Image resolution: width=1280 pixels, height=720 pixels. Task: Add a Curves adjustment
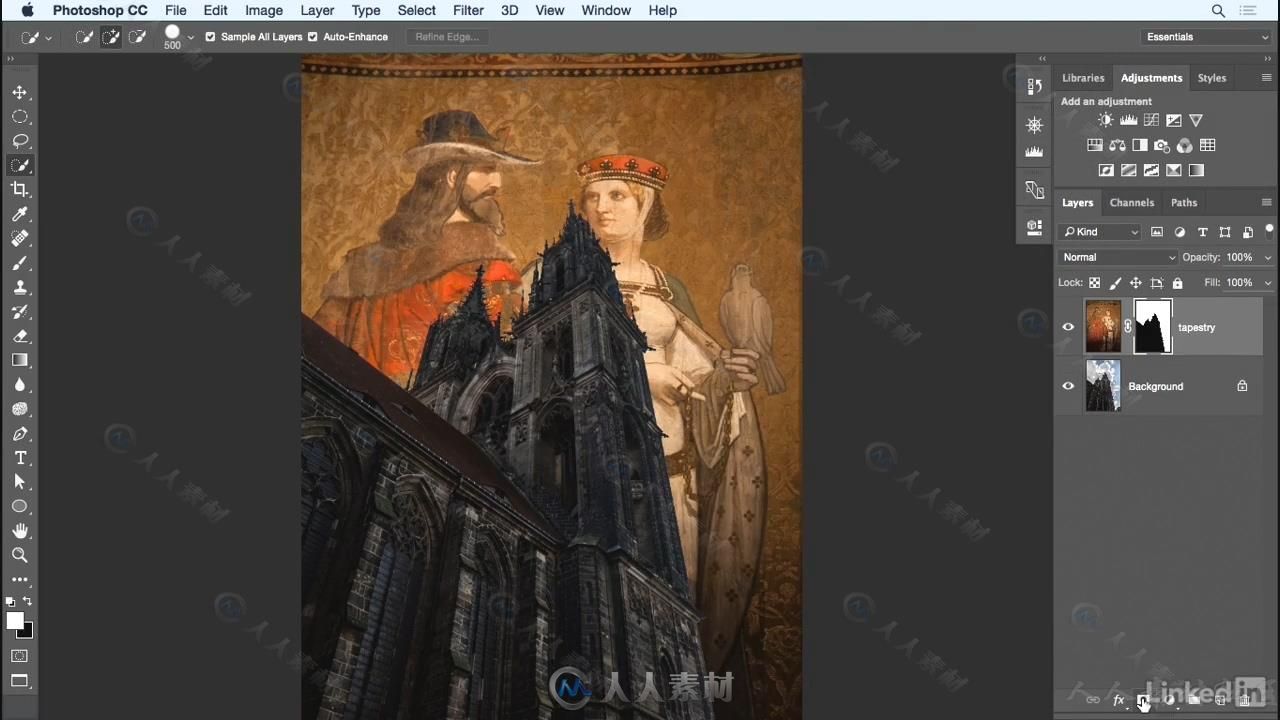1151,120
